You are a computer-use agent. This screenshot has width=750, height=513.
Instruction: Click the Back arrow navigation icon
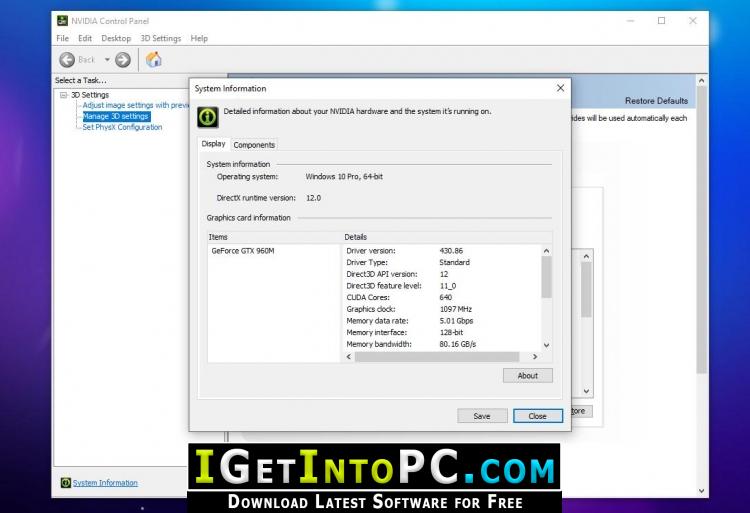(67, 60)
